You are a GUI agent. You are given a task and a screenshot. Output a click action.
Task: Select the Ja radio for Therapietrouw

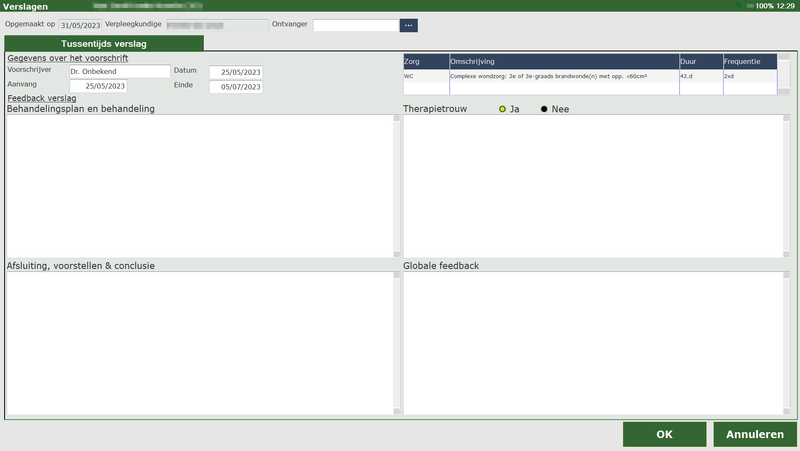pos(502,109)
